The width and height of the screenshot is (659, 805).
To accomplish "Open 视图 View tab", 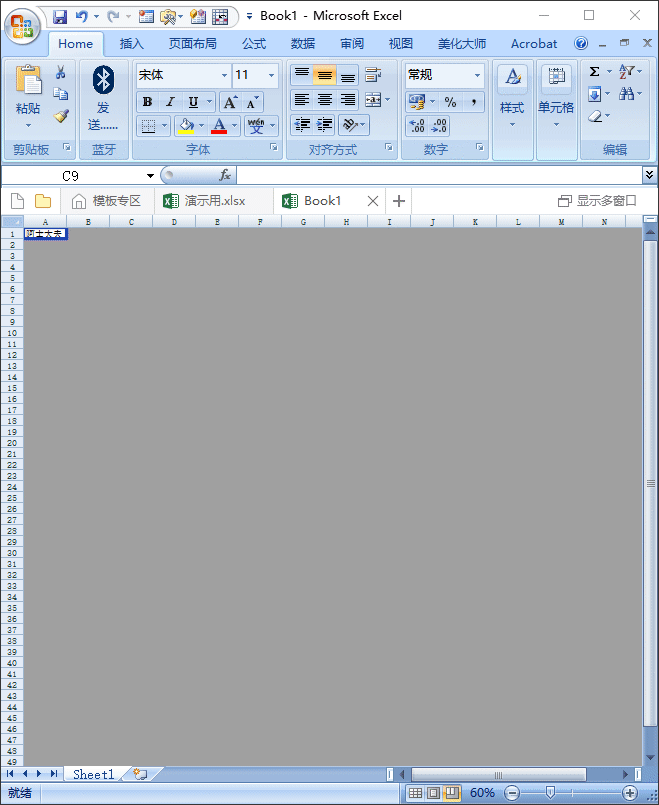I will coord(401,44).
